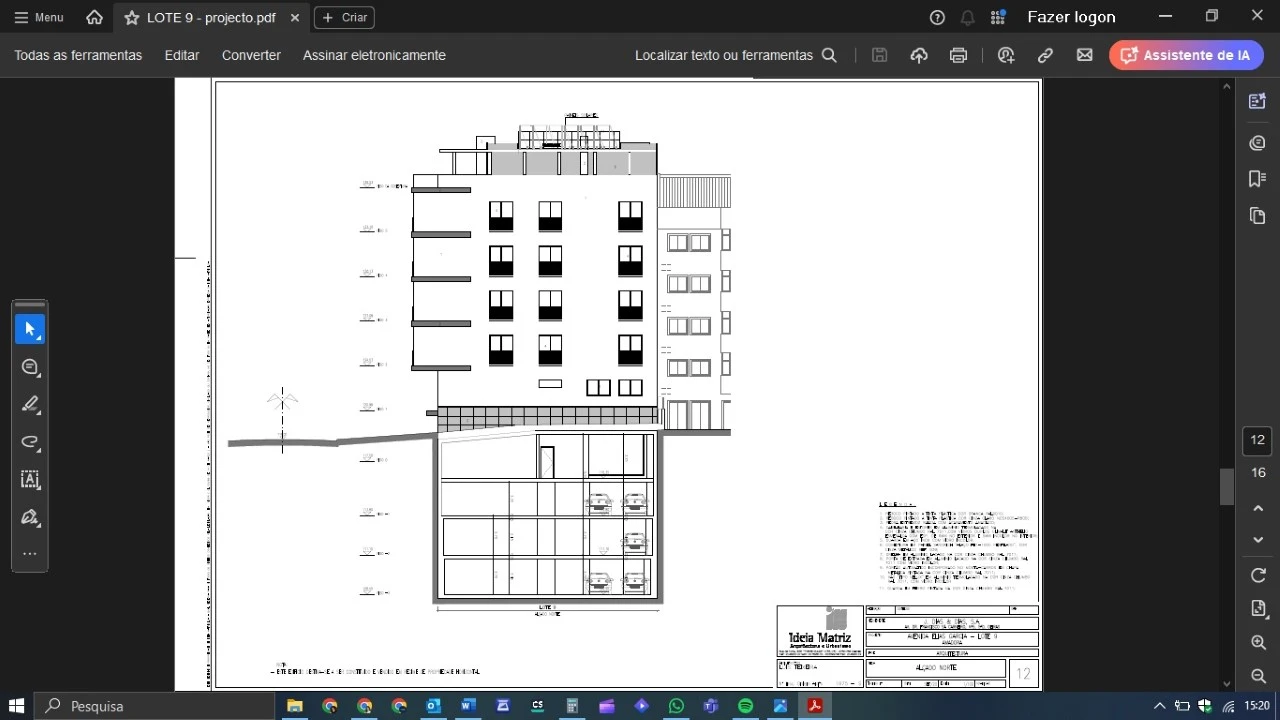This screenshot has width=1280, height=720.
Task: Zoom in with magnifier plus
Action: click(x=1258, y=642)
